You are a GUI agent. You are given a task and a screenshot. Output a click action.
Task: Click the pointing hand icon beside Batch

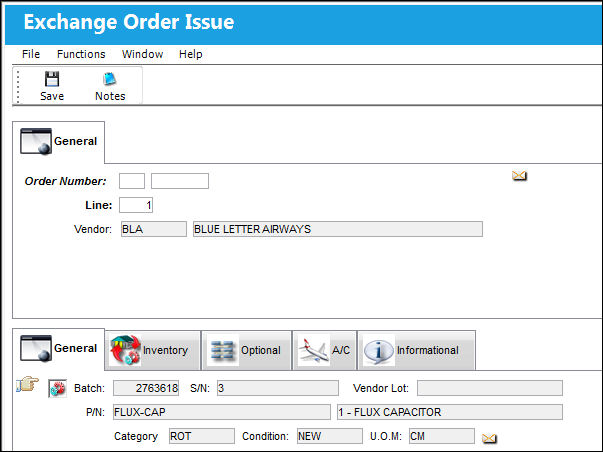click(27, 384)
